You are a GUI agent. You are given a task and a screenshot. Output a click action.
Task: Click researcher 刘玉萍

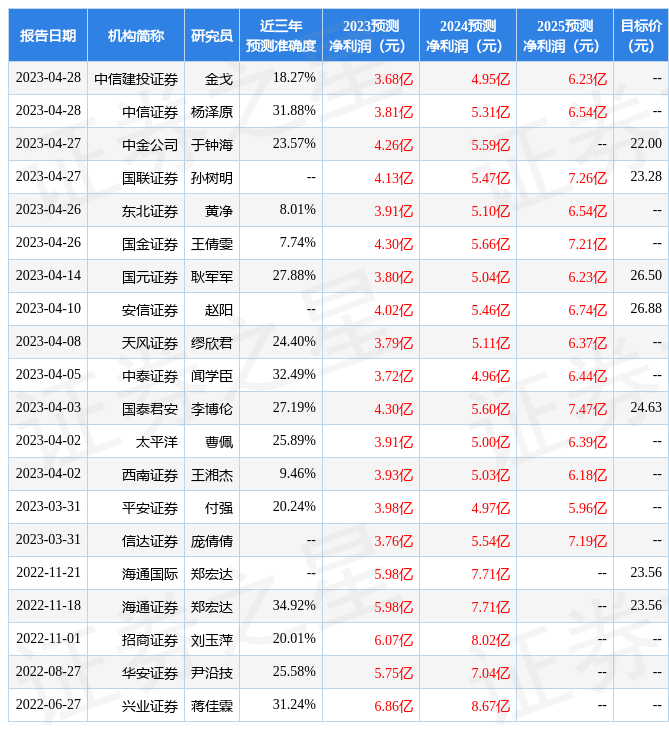tap(212, 641)
